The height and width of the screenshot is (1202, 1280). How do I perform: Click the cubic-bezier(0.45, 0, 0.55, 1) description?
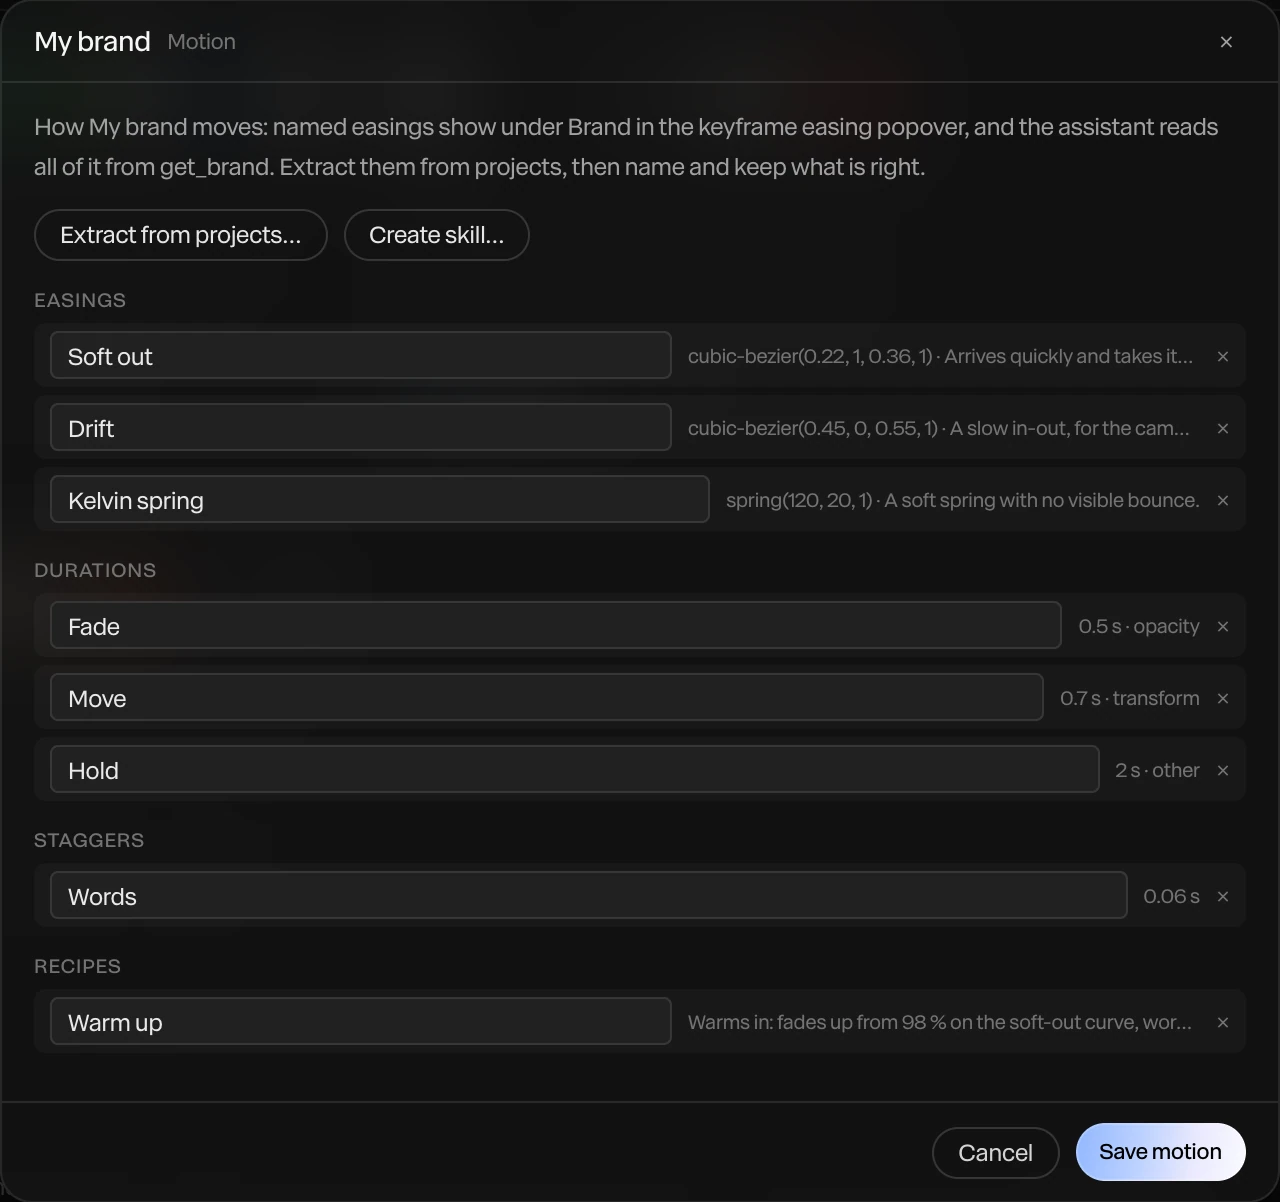tap(939, 428)
